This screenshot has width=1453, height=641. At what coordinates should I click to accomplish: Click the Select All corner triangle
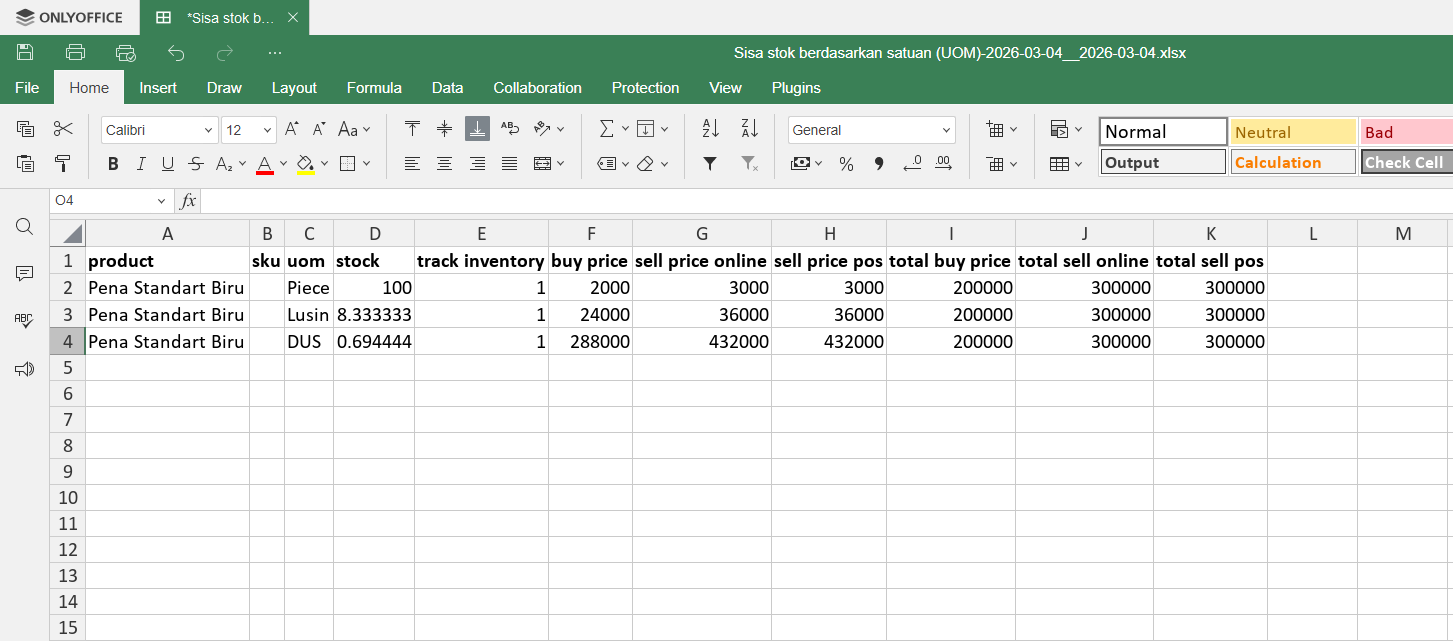pos(68,234)
